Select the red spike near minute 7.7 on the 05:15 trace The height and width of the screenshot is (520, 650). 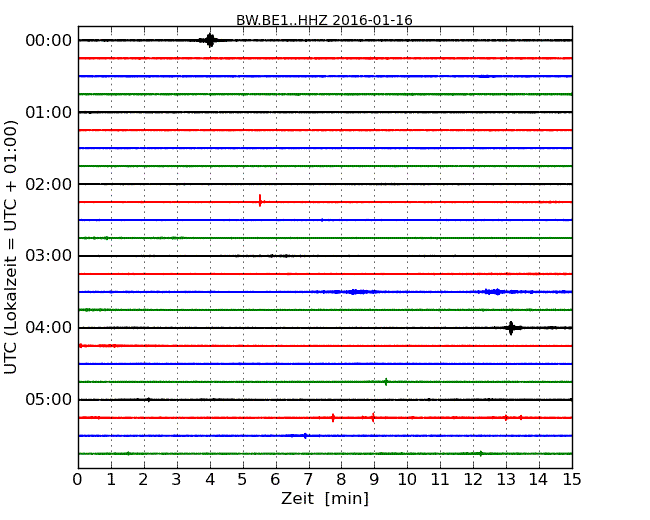coord(333,418)
